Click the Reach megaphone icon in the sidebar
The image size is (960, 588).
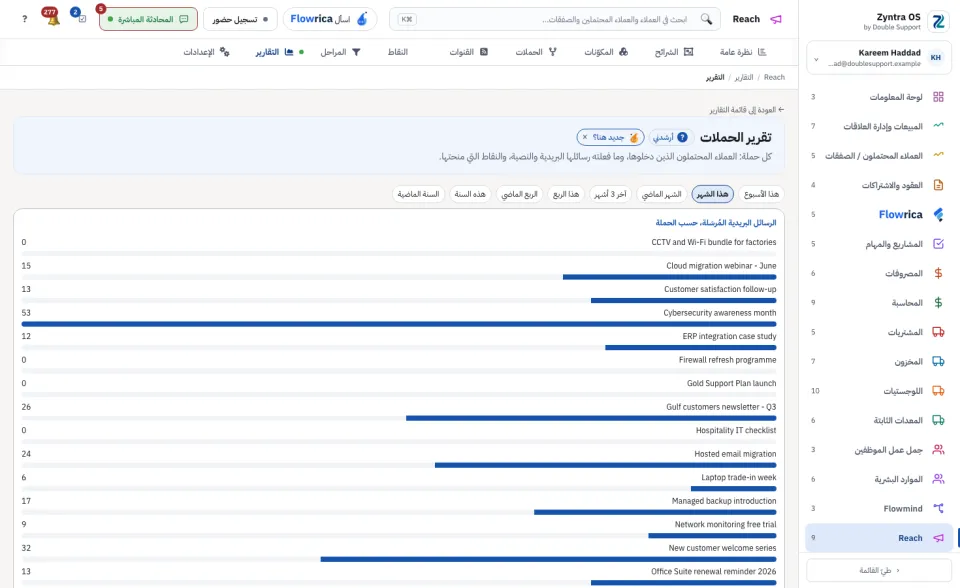(938, 538)
